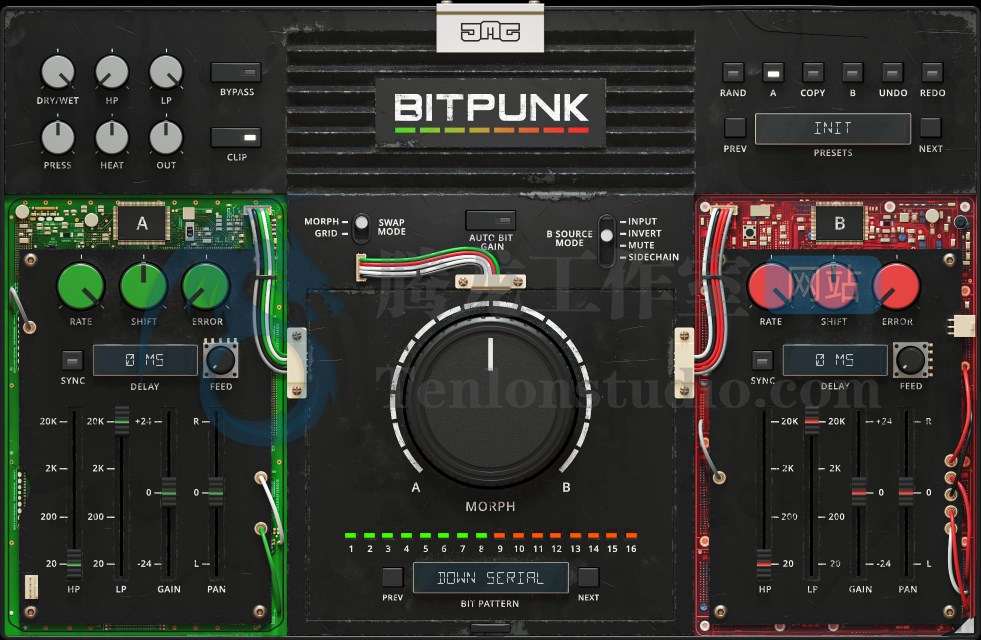The height and width of the screenshot is (640, 981).
Task: Click the large MORPH dial
Action: pyautogui.click(x=490, y=399)
